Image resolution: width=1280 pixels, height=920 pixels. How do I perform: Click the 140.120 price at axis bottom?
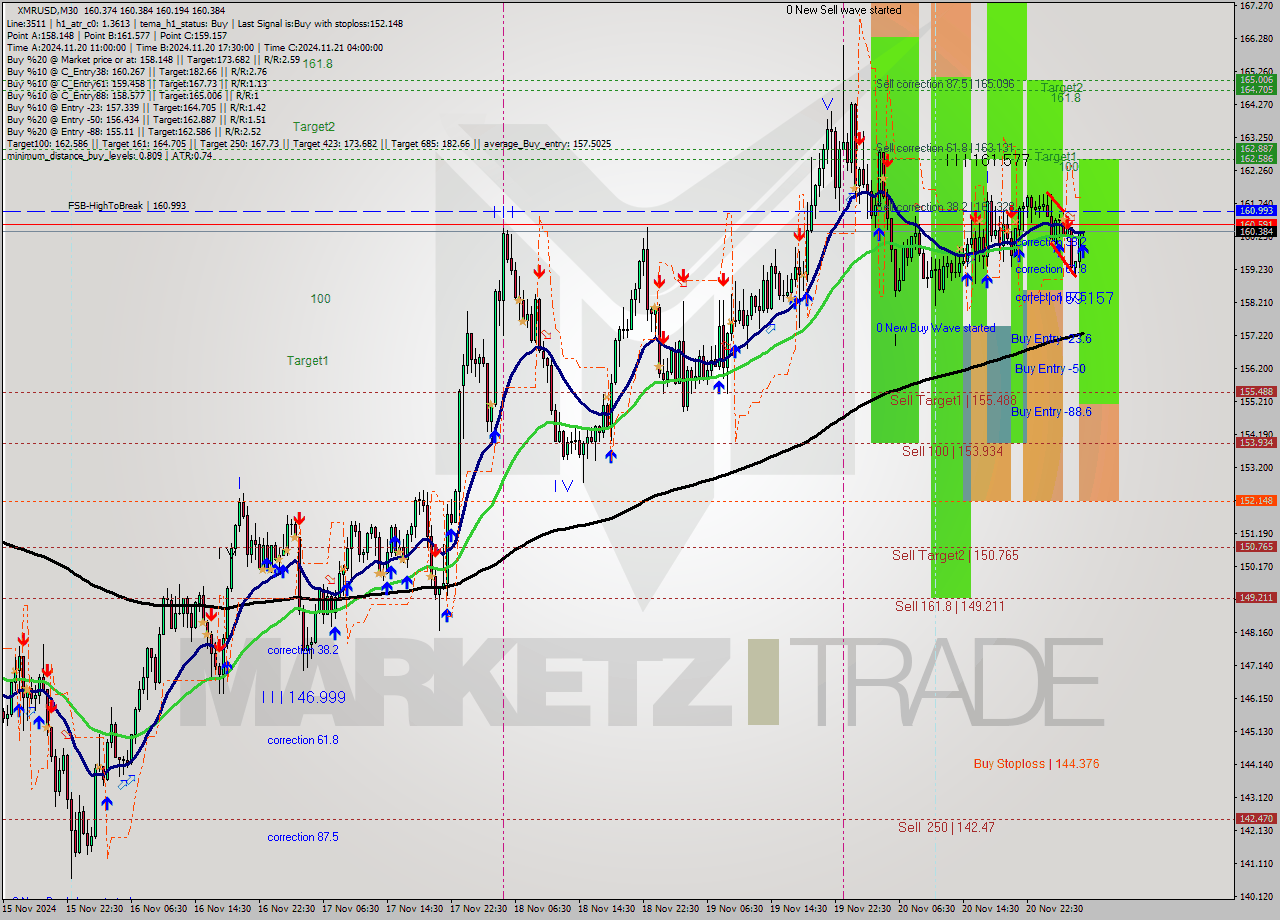coord(1256,897)
